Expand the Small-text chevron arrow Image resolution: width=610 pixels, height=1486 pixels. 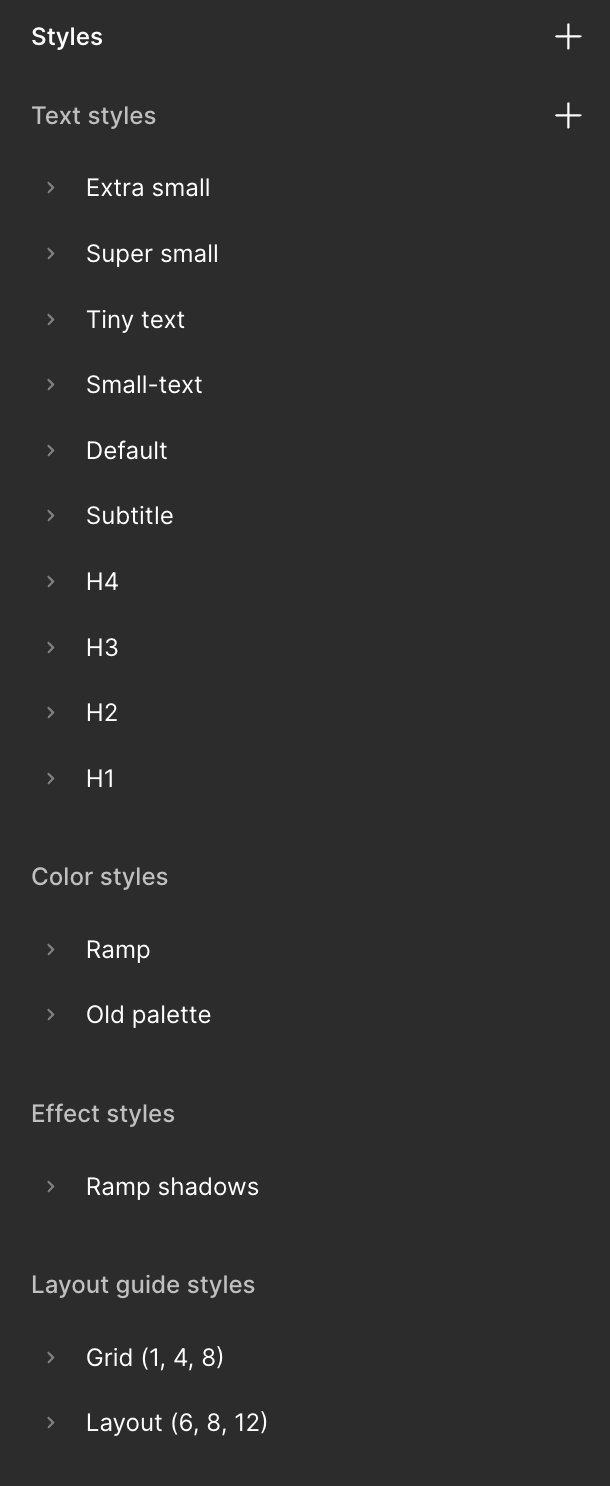[x=51, y=385]
